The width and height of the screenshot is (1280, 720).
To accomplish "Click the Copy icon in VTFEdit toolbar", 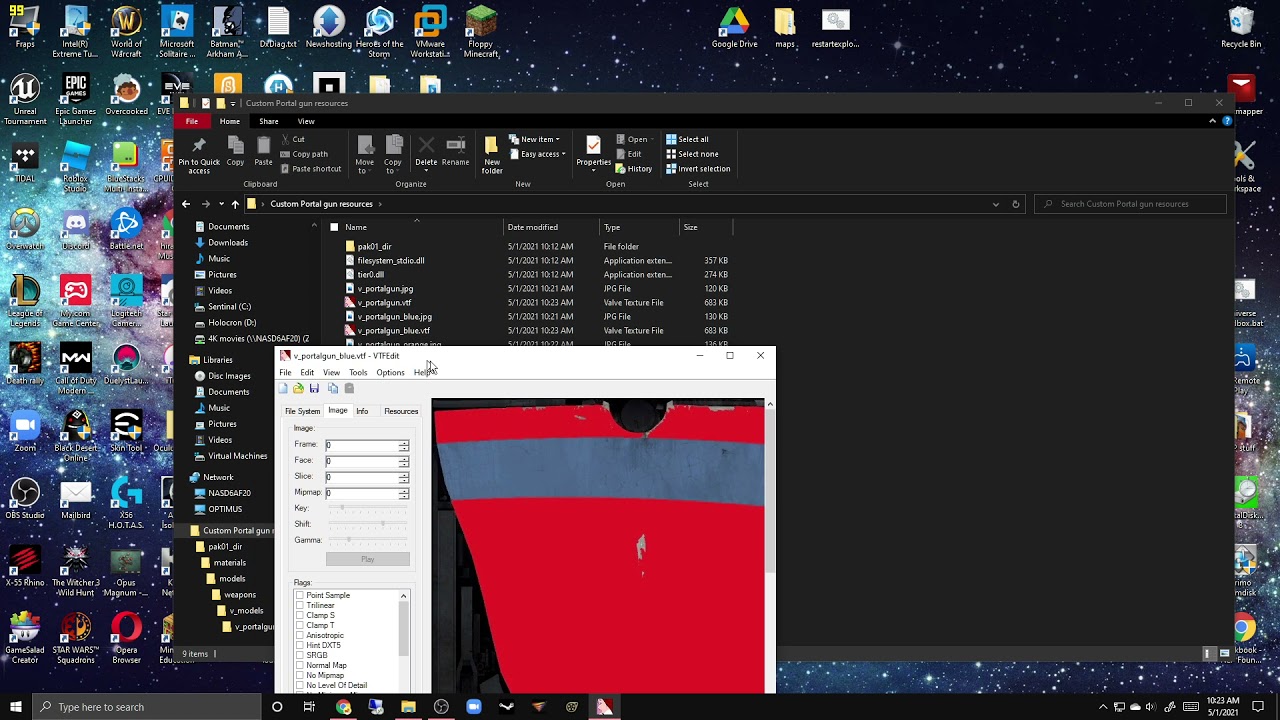I will (333, 388).
